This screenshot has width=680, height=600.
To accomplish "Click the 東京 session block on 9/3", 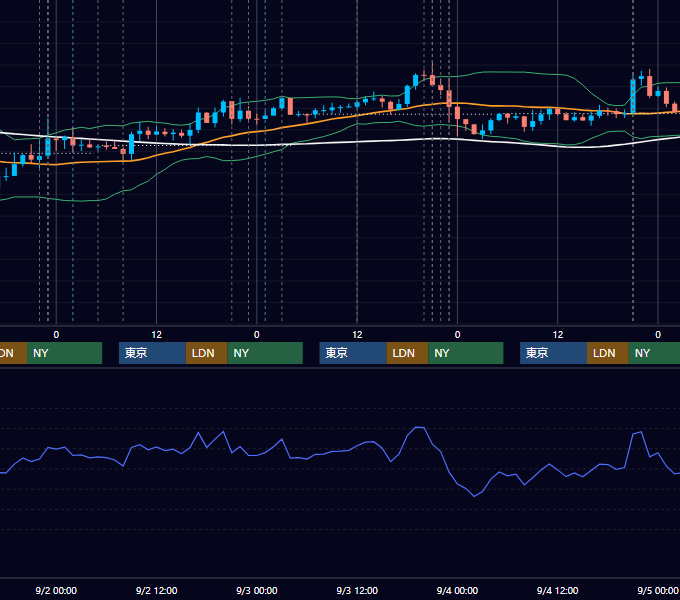I will click(353, 353).
